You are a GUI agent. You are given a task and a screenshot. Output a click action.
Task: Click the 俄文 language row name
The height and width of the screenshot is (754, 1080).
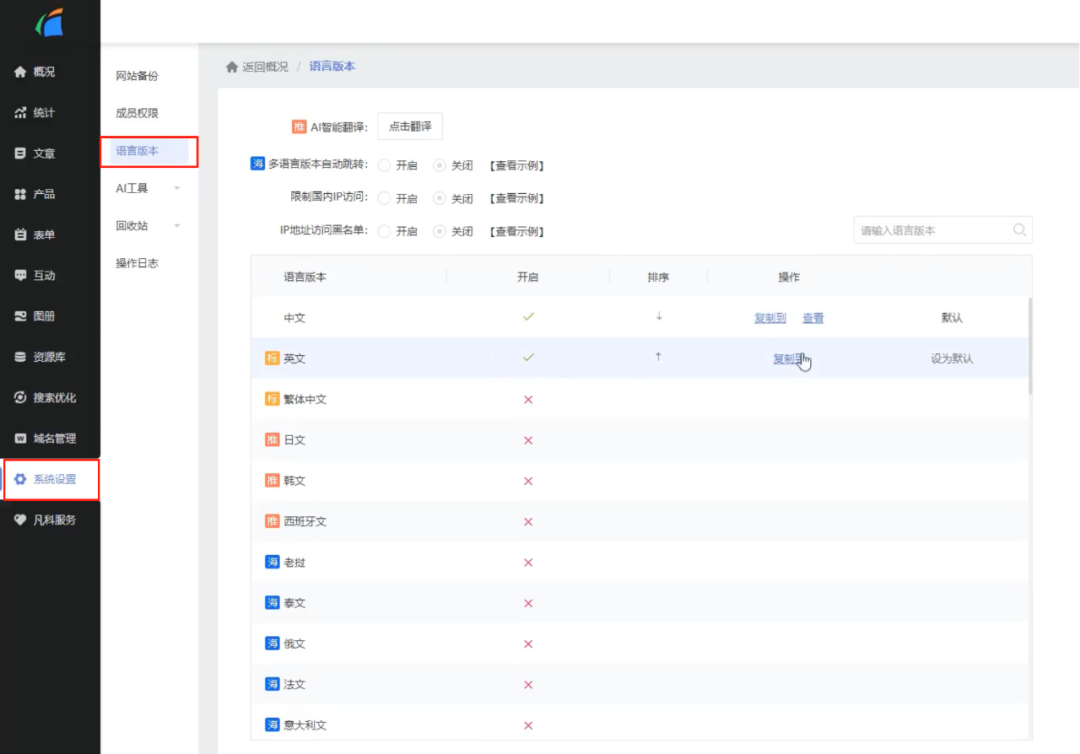pyautogui.click(x=294, y=644)
